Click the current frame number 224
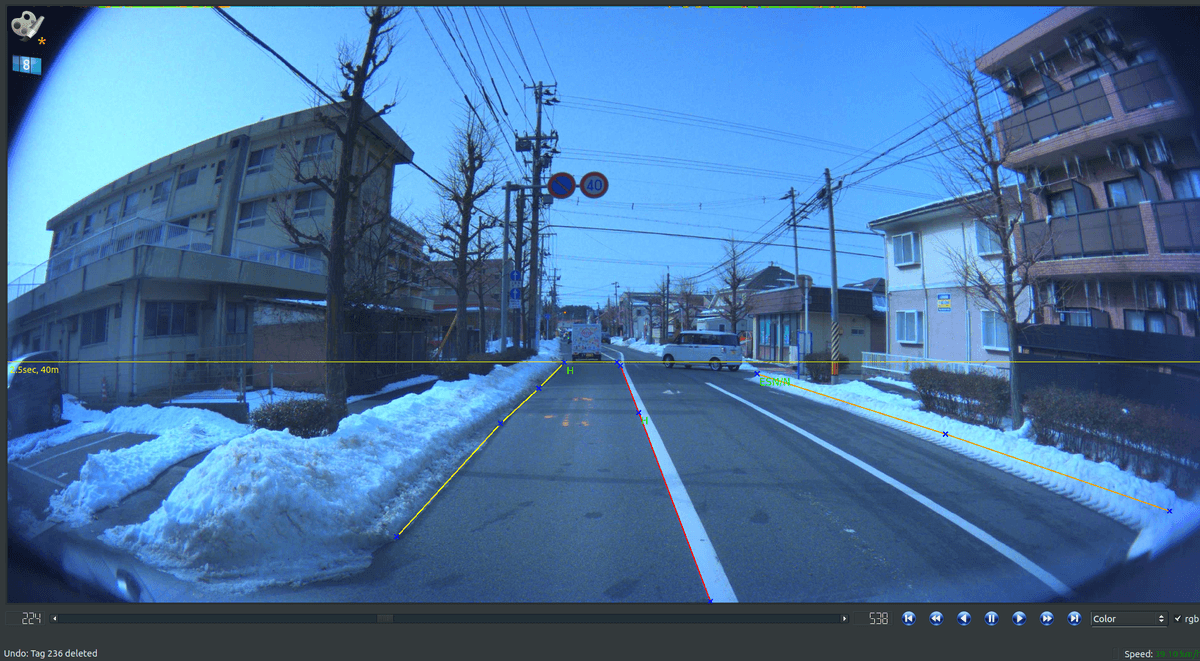This screenshot has width=1200, height=661. tap(32, 619)
